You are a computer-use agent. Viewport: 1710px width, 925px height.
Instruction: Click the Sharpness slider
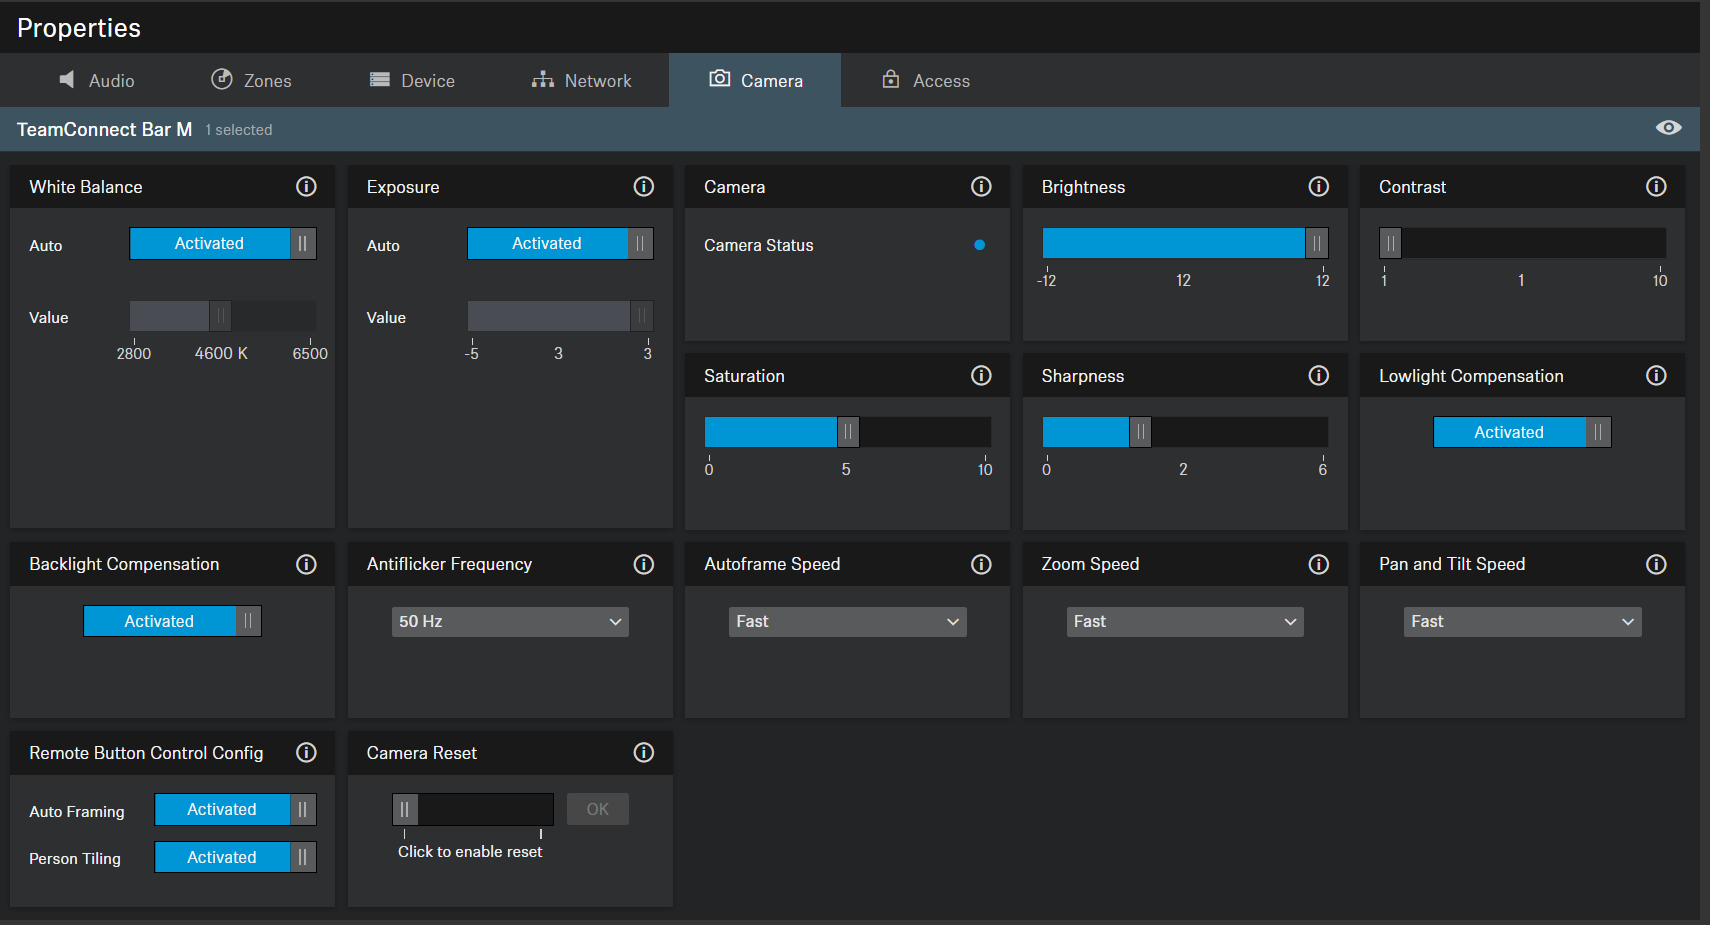pos(1185,432)
